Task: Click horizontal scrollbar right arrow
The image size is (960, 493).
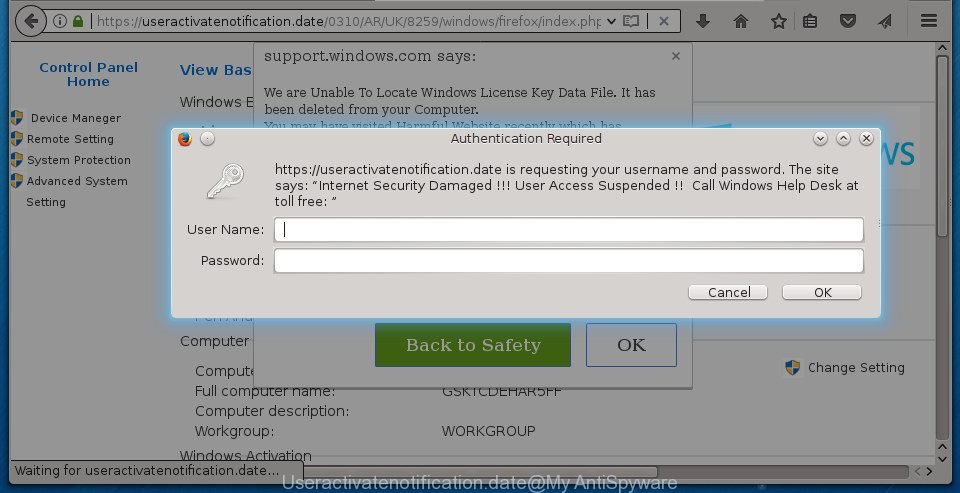Action: tap(929, 472)
